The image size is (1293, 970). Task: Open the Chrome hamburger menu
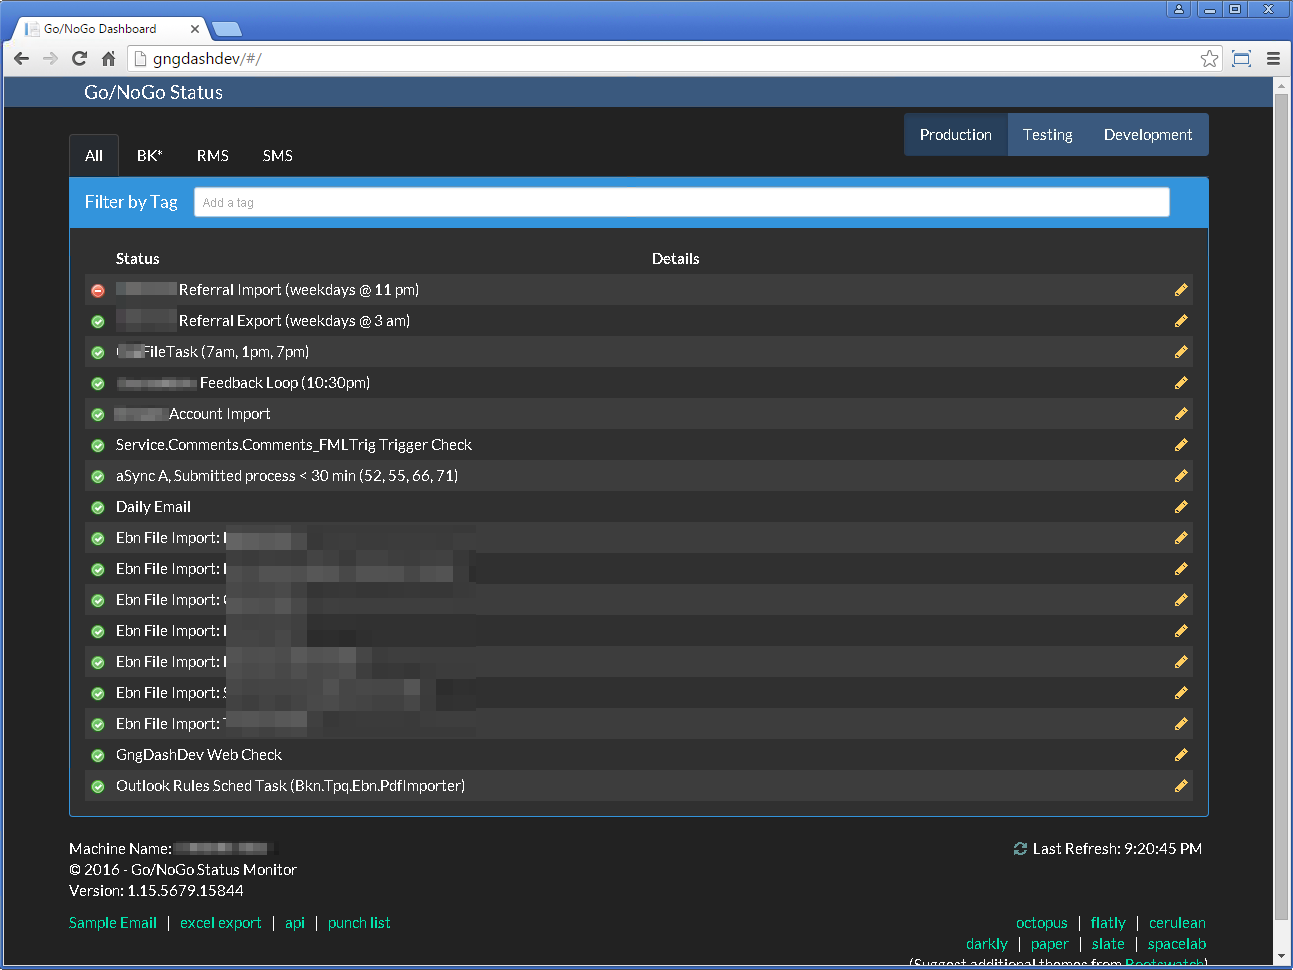[1273, 59]
